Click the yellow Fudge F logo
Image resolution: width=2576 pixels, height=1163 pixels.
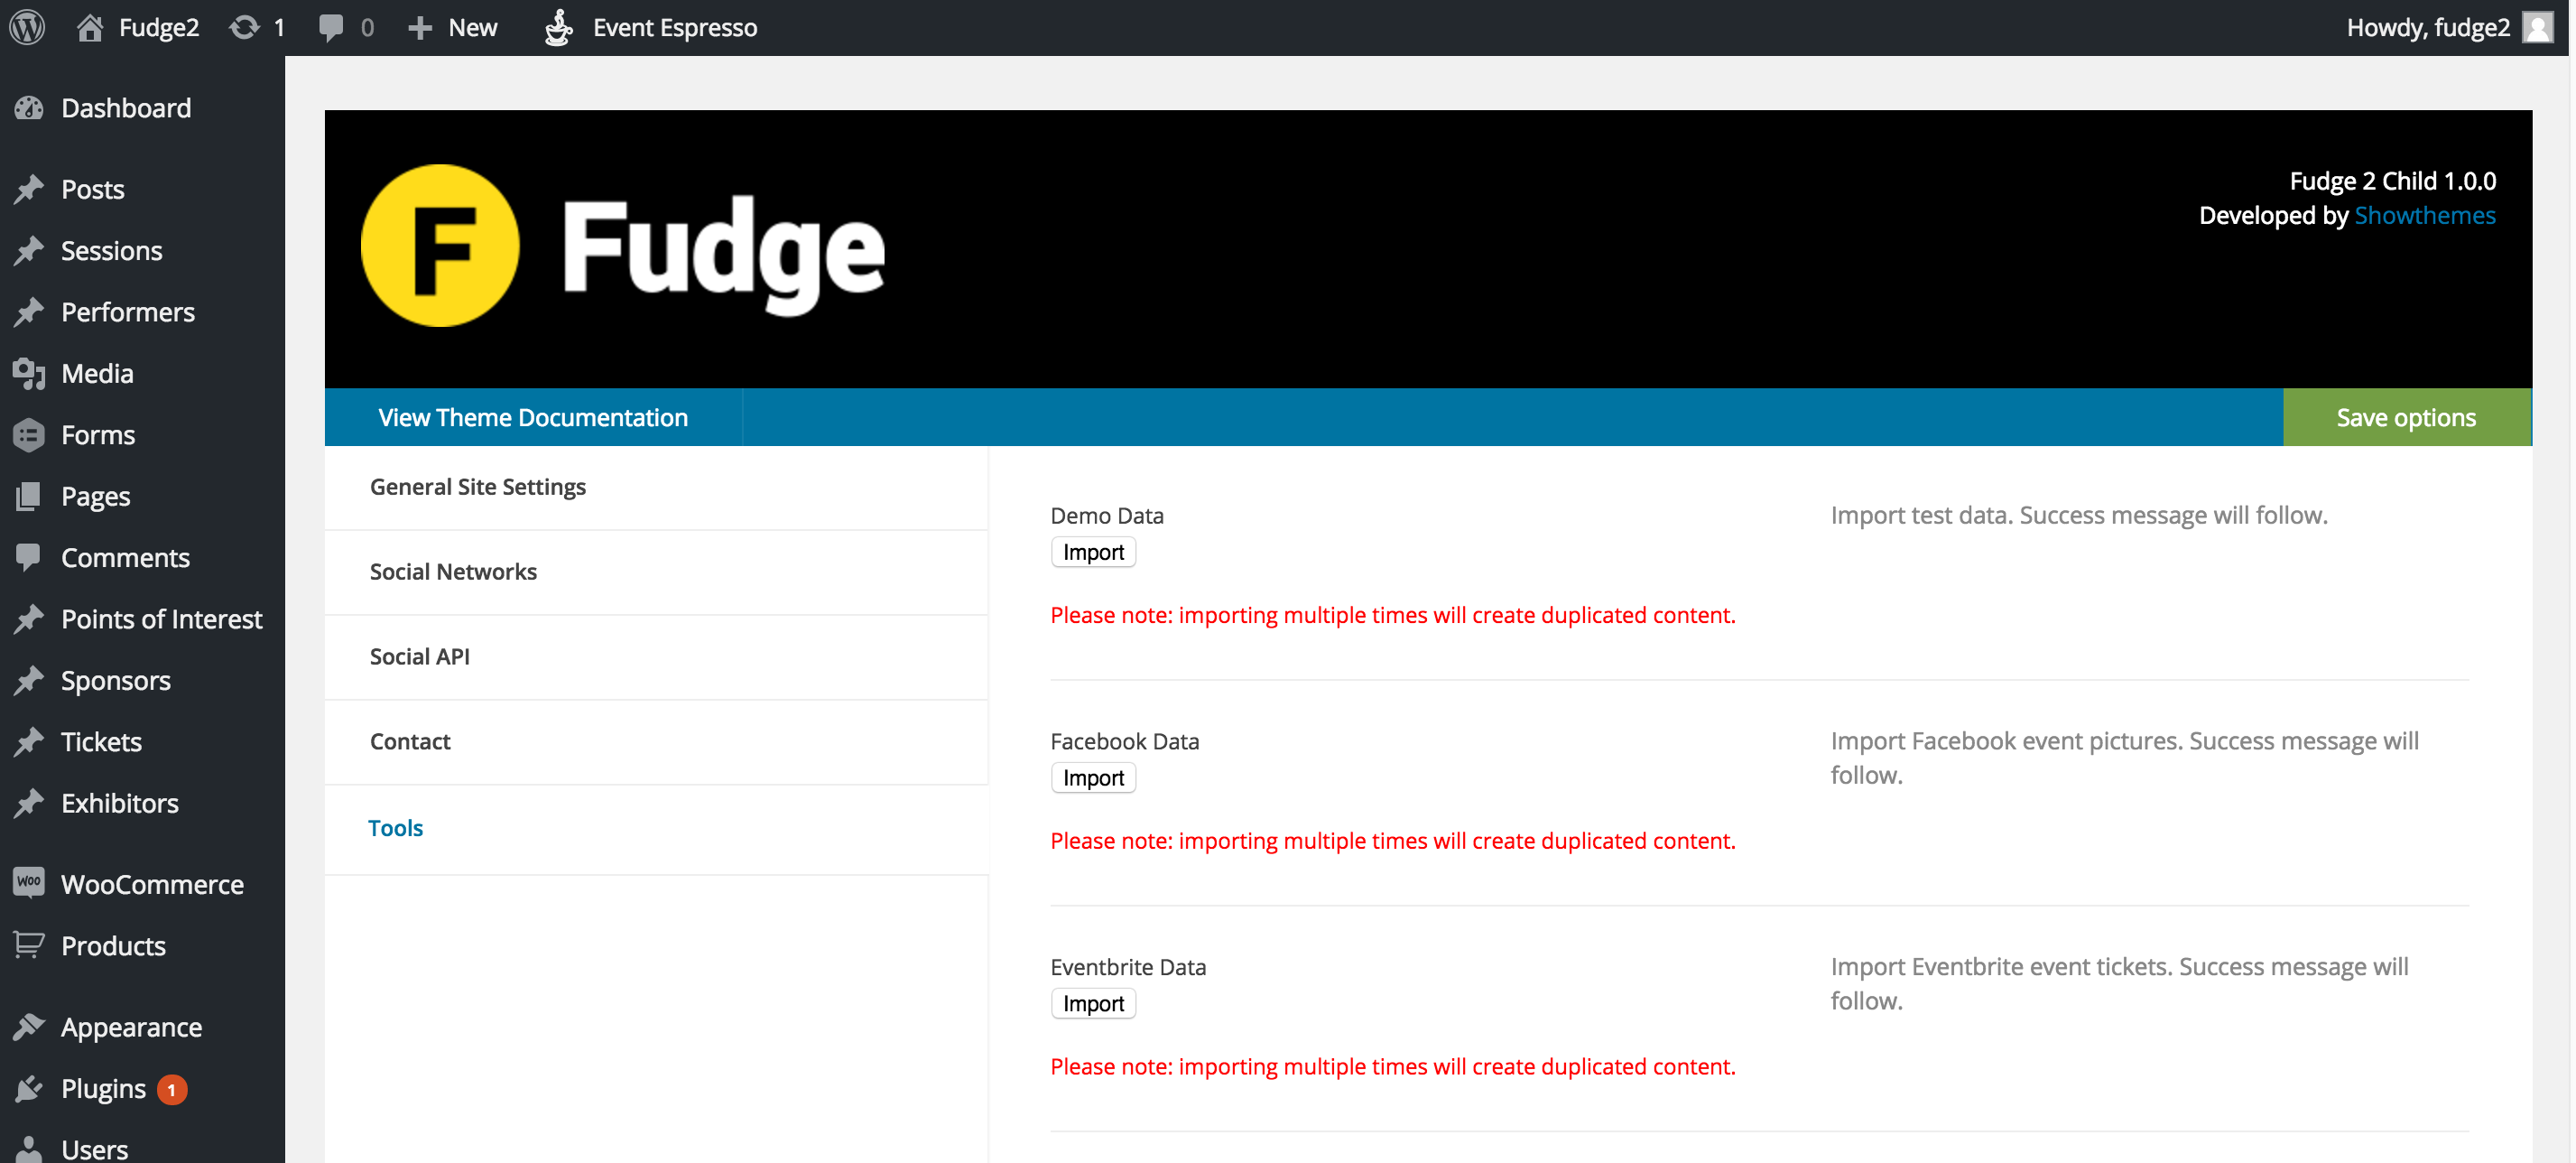click(x=440, y=246)
